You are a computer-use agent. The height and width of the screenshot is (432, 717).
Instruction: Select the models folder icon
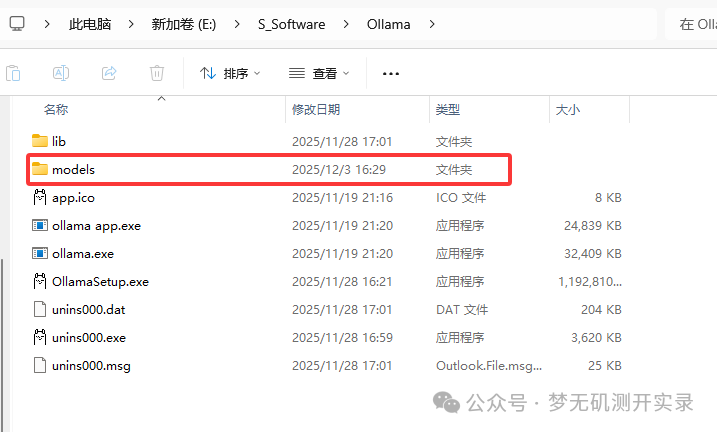pyautogui.click(x=40, y=169)
